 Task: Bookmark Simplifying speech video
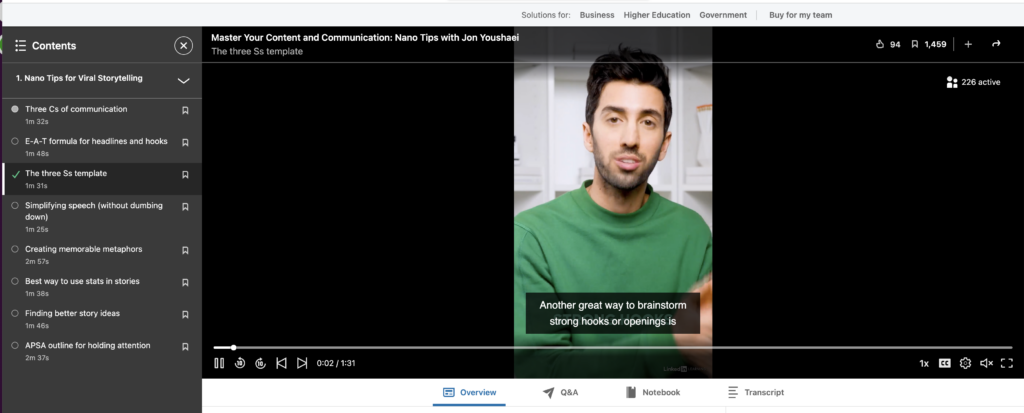click(185, 206)
